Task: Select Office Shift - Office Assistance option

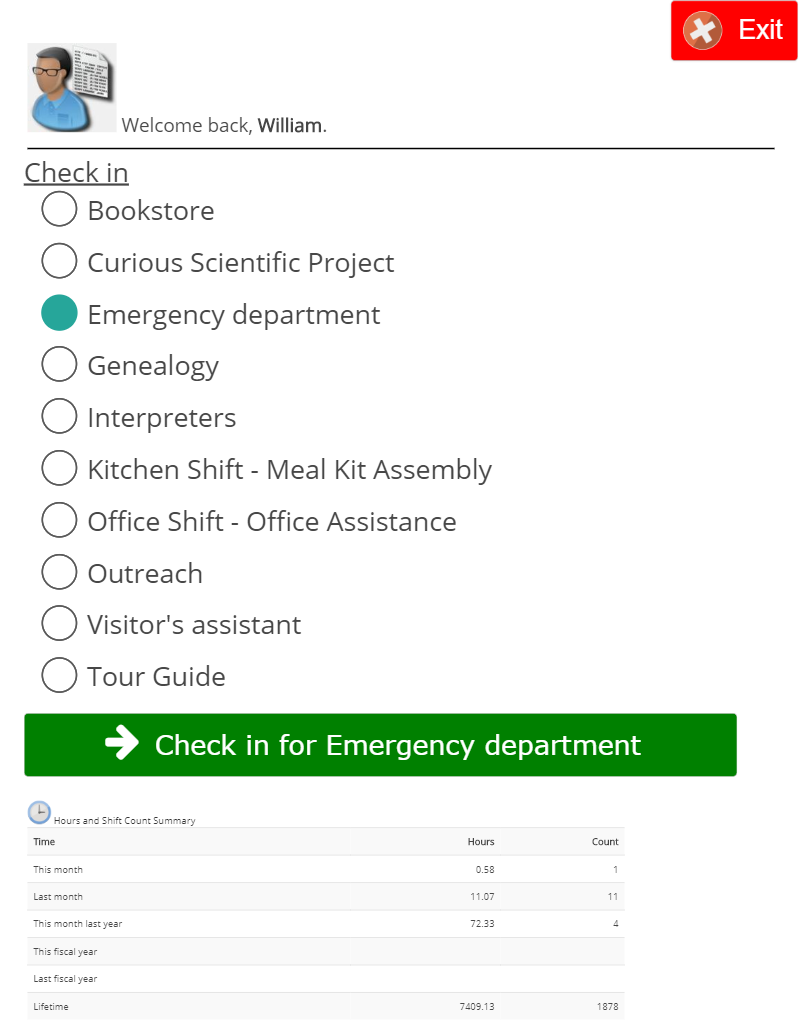Action: [x=59, y=521]
